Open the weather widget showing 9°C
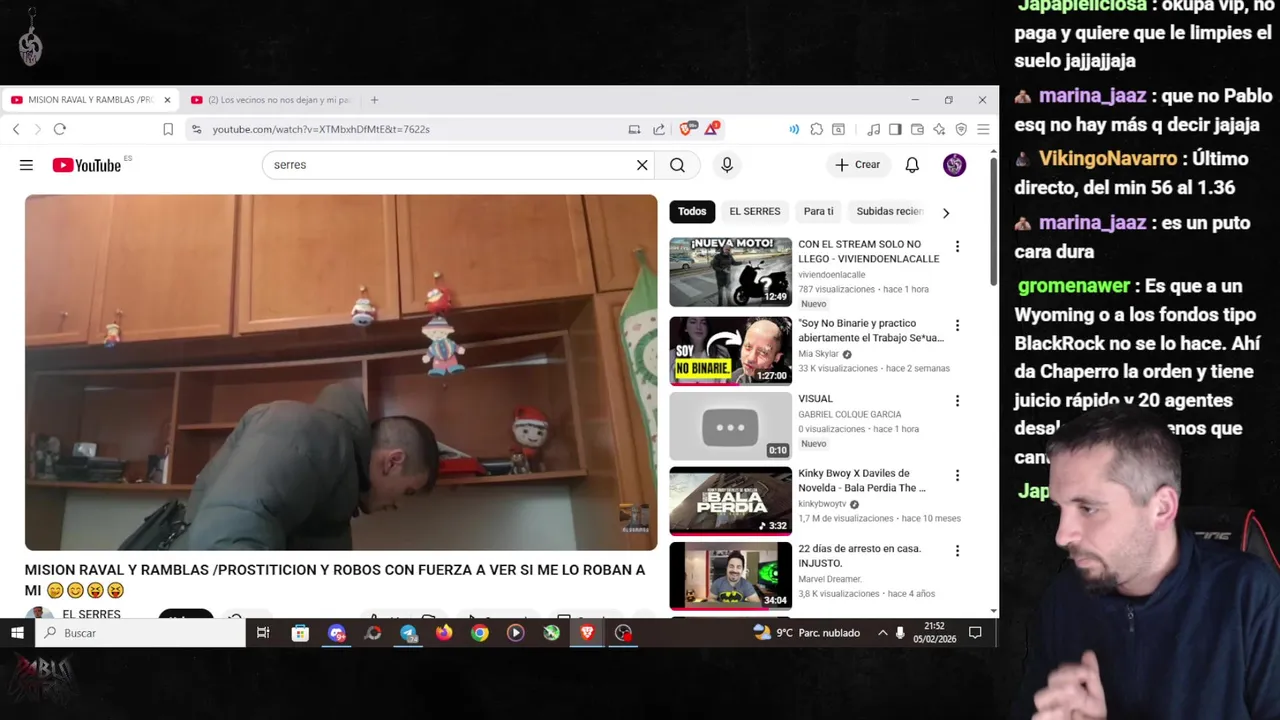 pyautogui.click(x=806, y=633)
